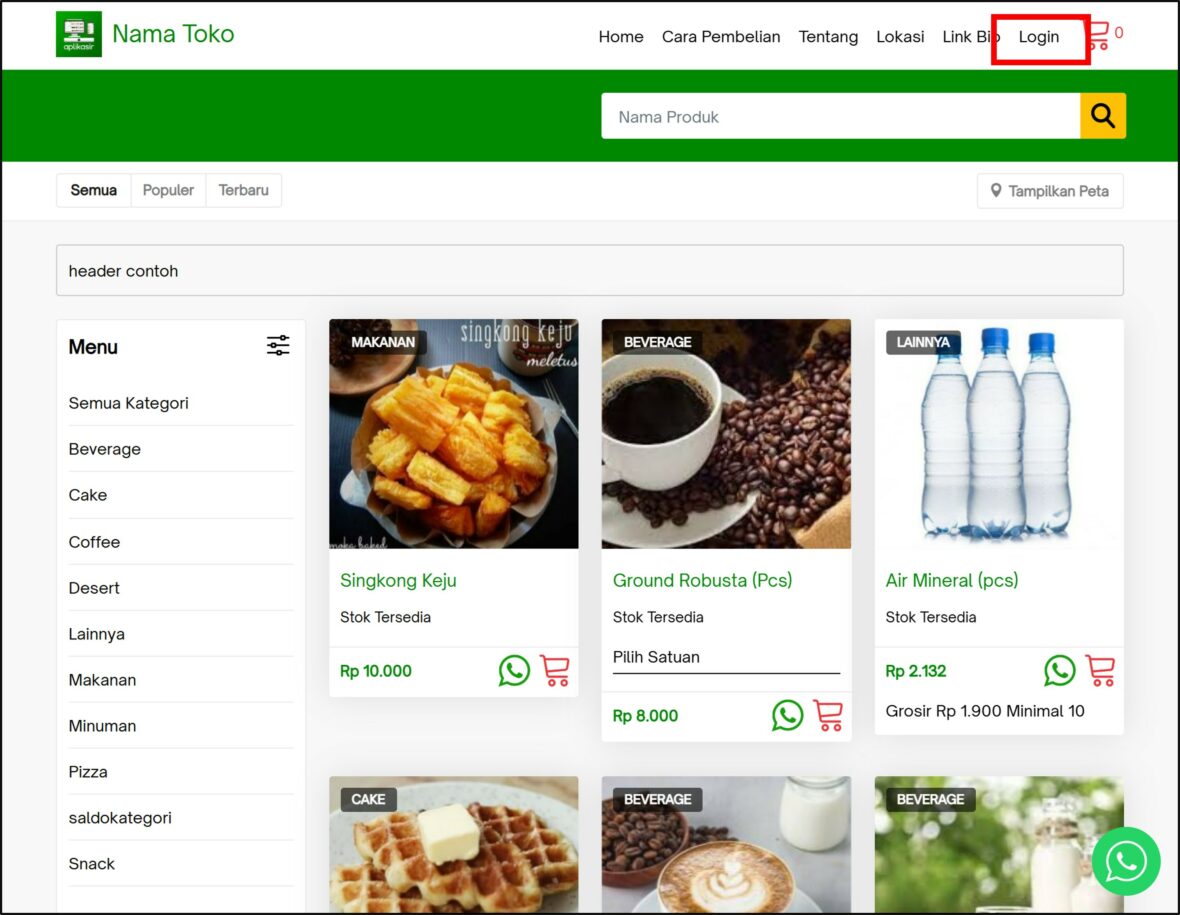The width and height of the screenshot is (1180, 915).
Task: Switch to the Terbaru tab
Action: point(243,190)
